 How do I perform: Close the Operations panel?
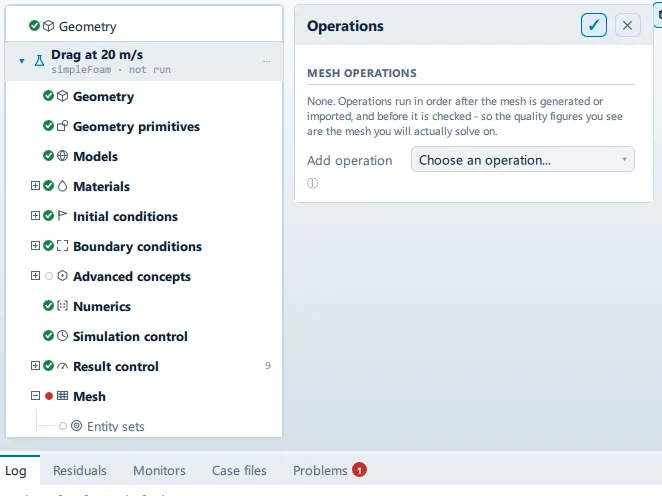pyautogui.click(x=627, y=25)
